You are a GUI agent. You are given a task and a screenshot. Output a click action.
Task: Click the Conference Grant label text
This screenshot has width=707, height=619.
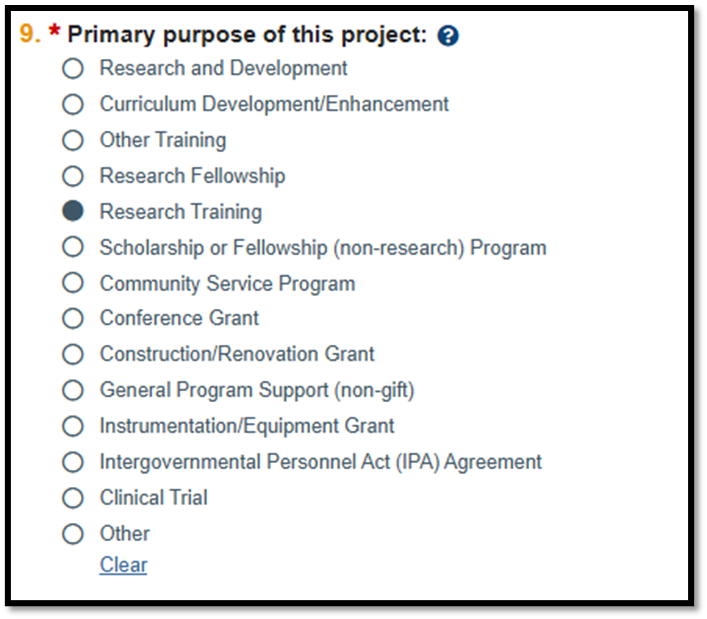pyautogui.click(x=179, y=319)
